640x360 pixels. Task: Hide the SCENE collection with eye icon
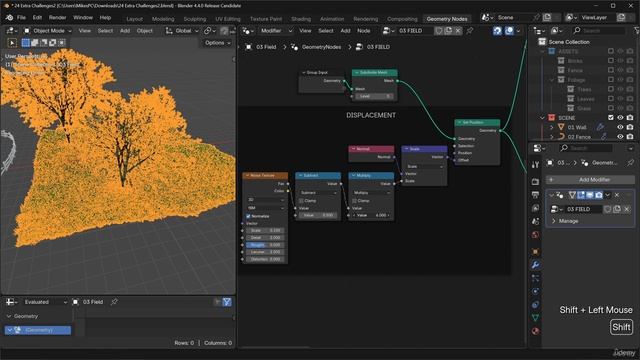tap(620, 118)
